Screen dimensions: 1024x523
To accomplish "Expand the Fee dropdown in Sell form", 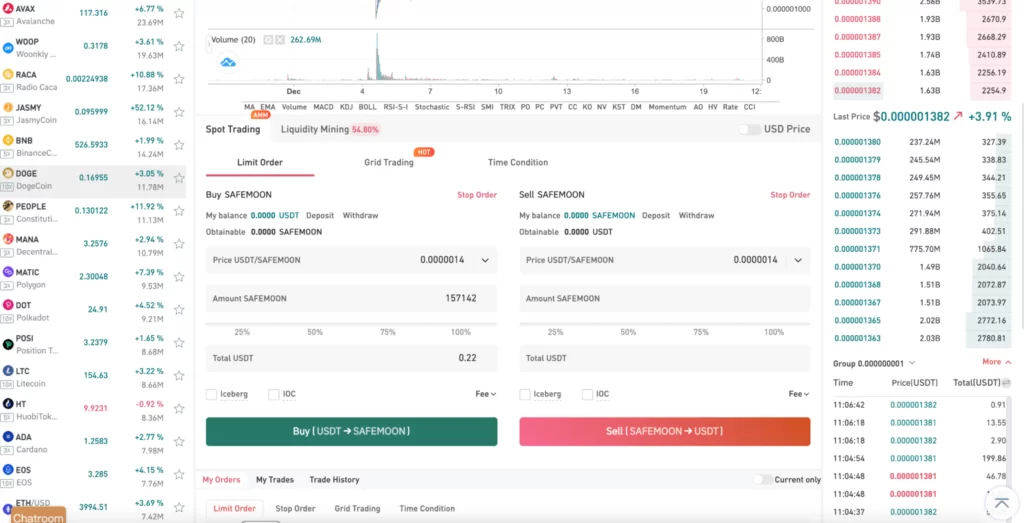I will (x=799, y=394).
